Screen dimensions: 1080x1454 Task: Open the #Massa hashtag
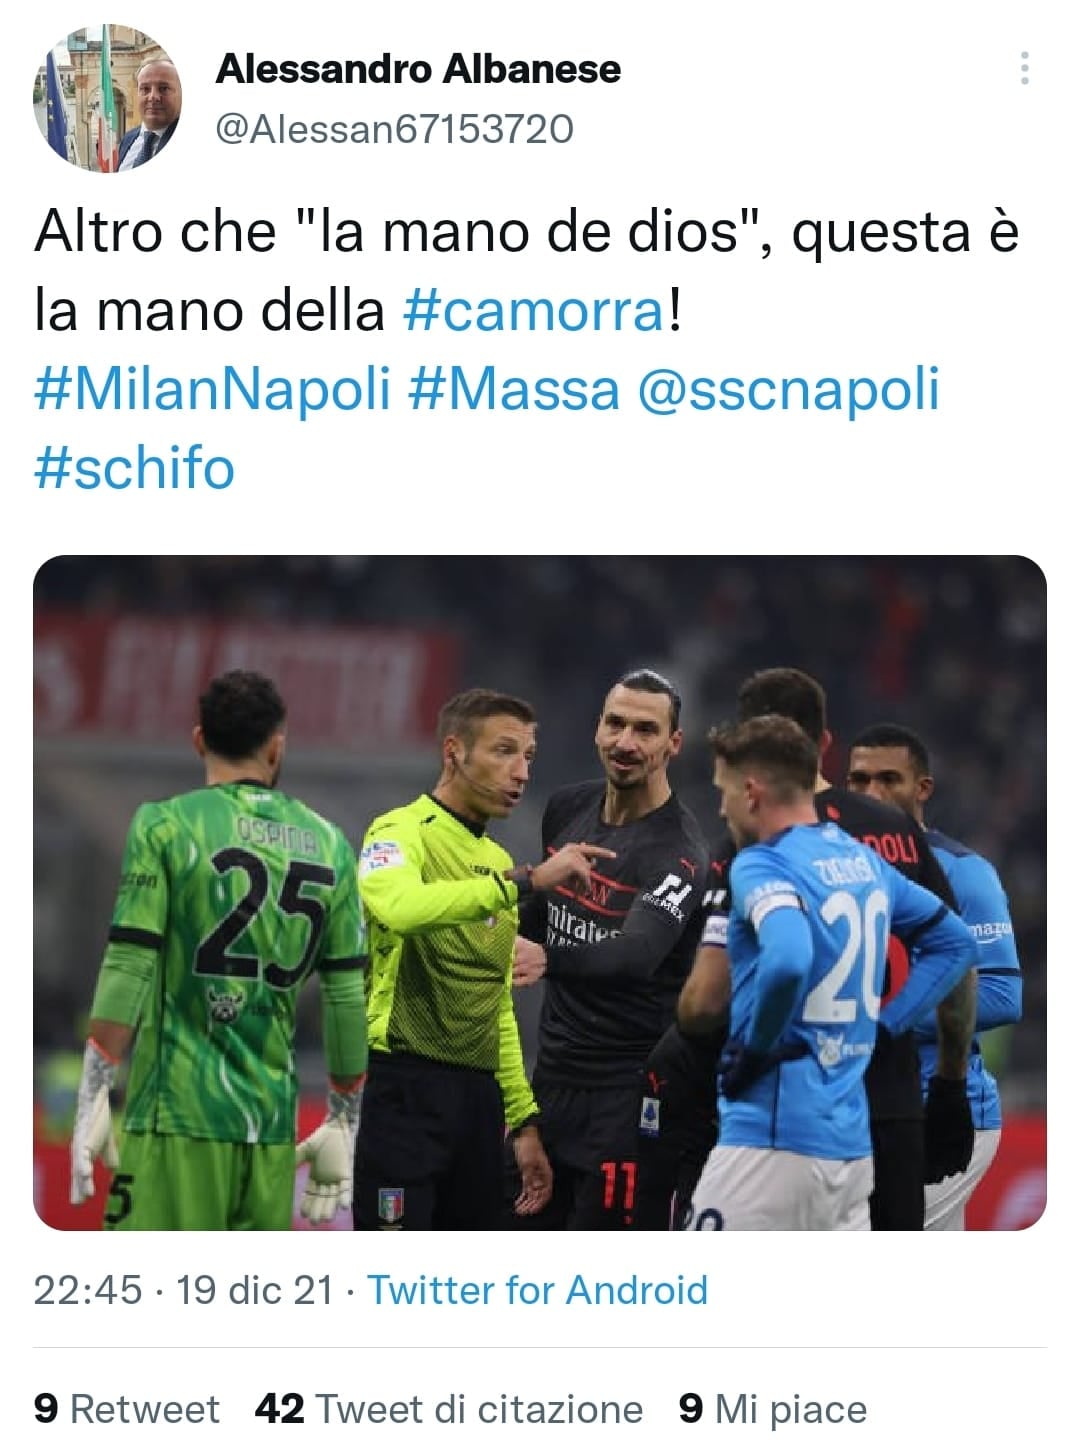[x=514, y=389]
